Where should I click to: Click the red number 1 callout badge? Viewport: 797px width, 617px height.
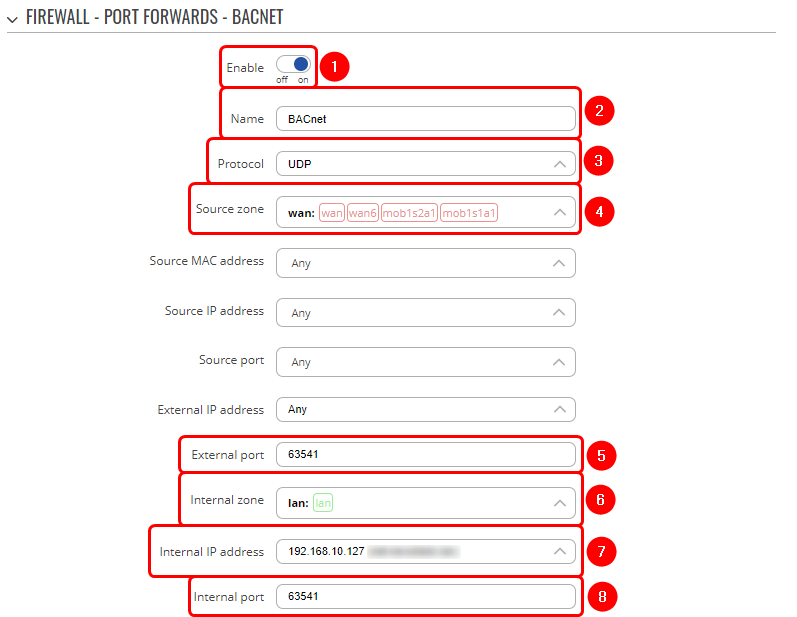pyautogui.click(x=335, y=67)
